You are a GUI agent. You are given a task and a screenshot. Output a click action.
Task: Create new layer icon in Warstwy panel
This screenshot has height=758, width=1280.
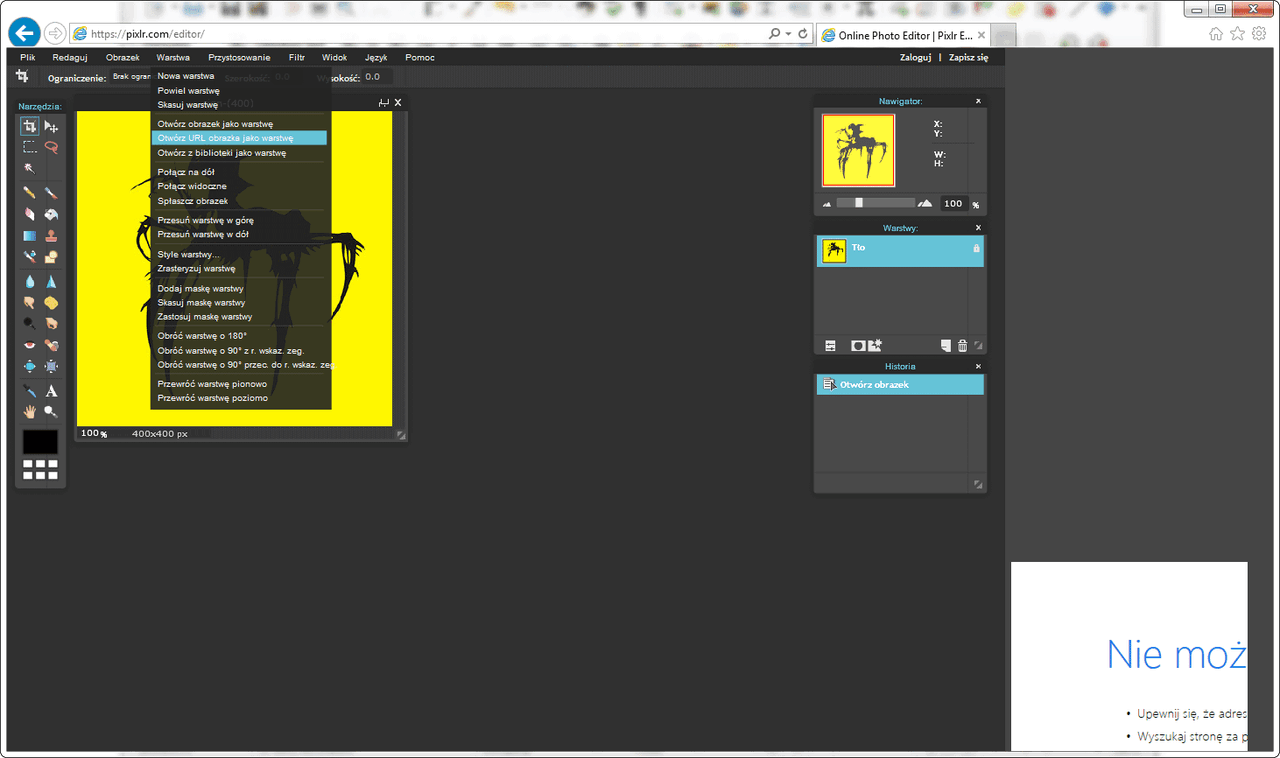pos(946,346)
